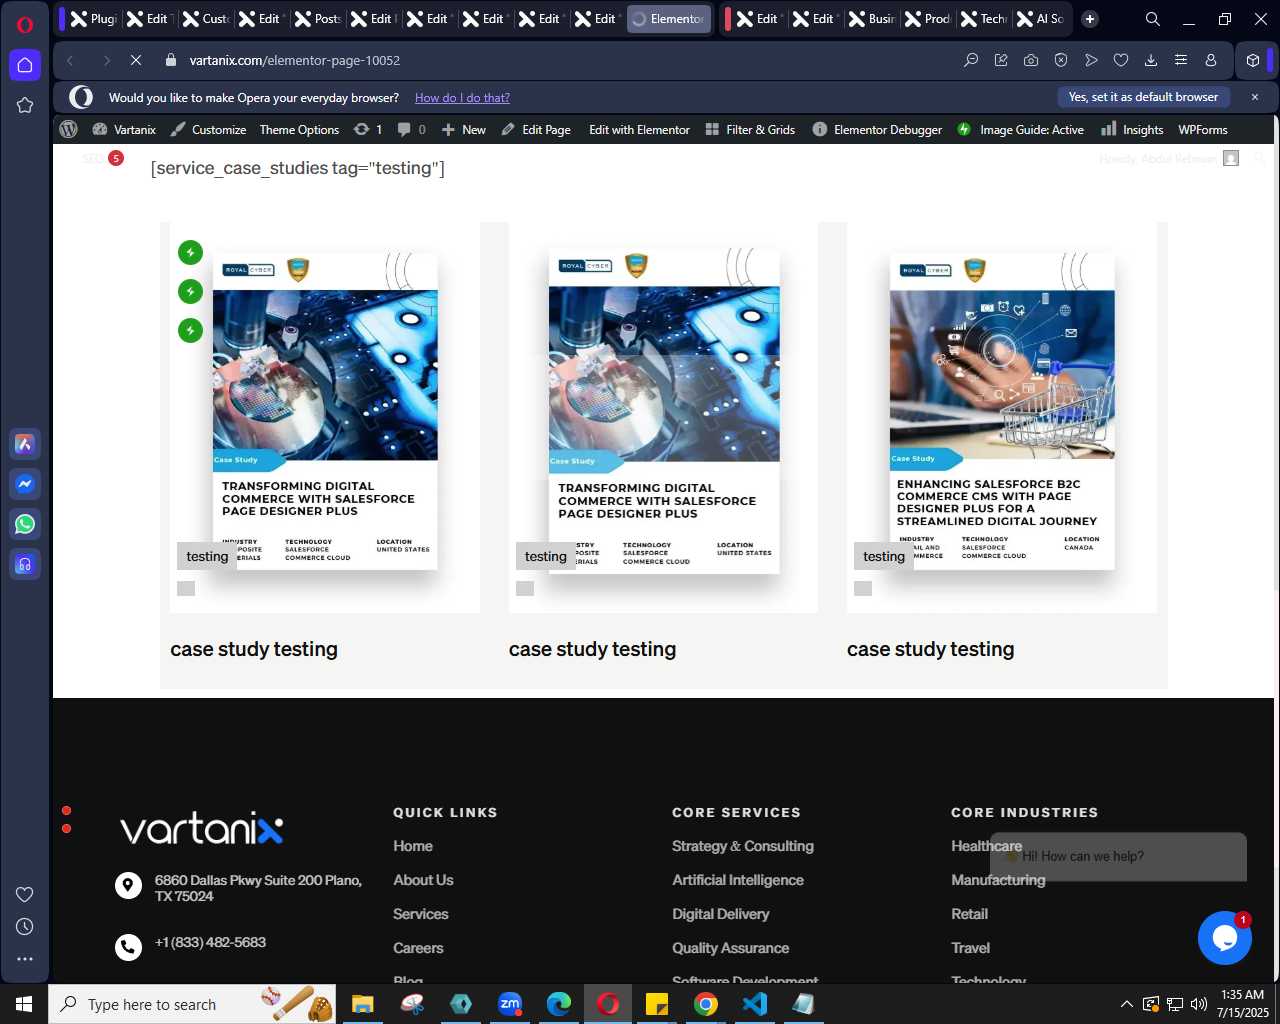Switch to the Busin tab

coord(872,19)
